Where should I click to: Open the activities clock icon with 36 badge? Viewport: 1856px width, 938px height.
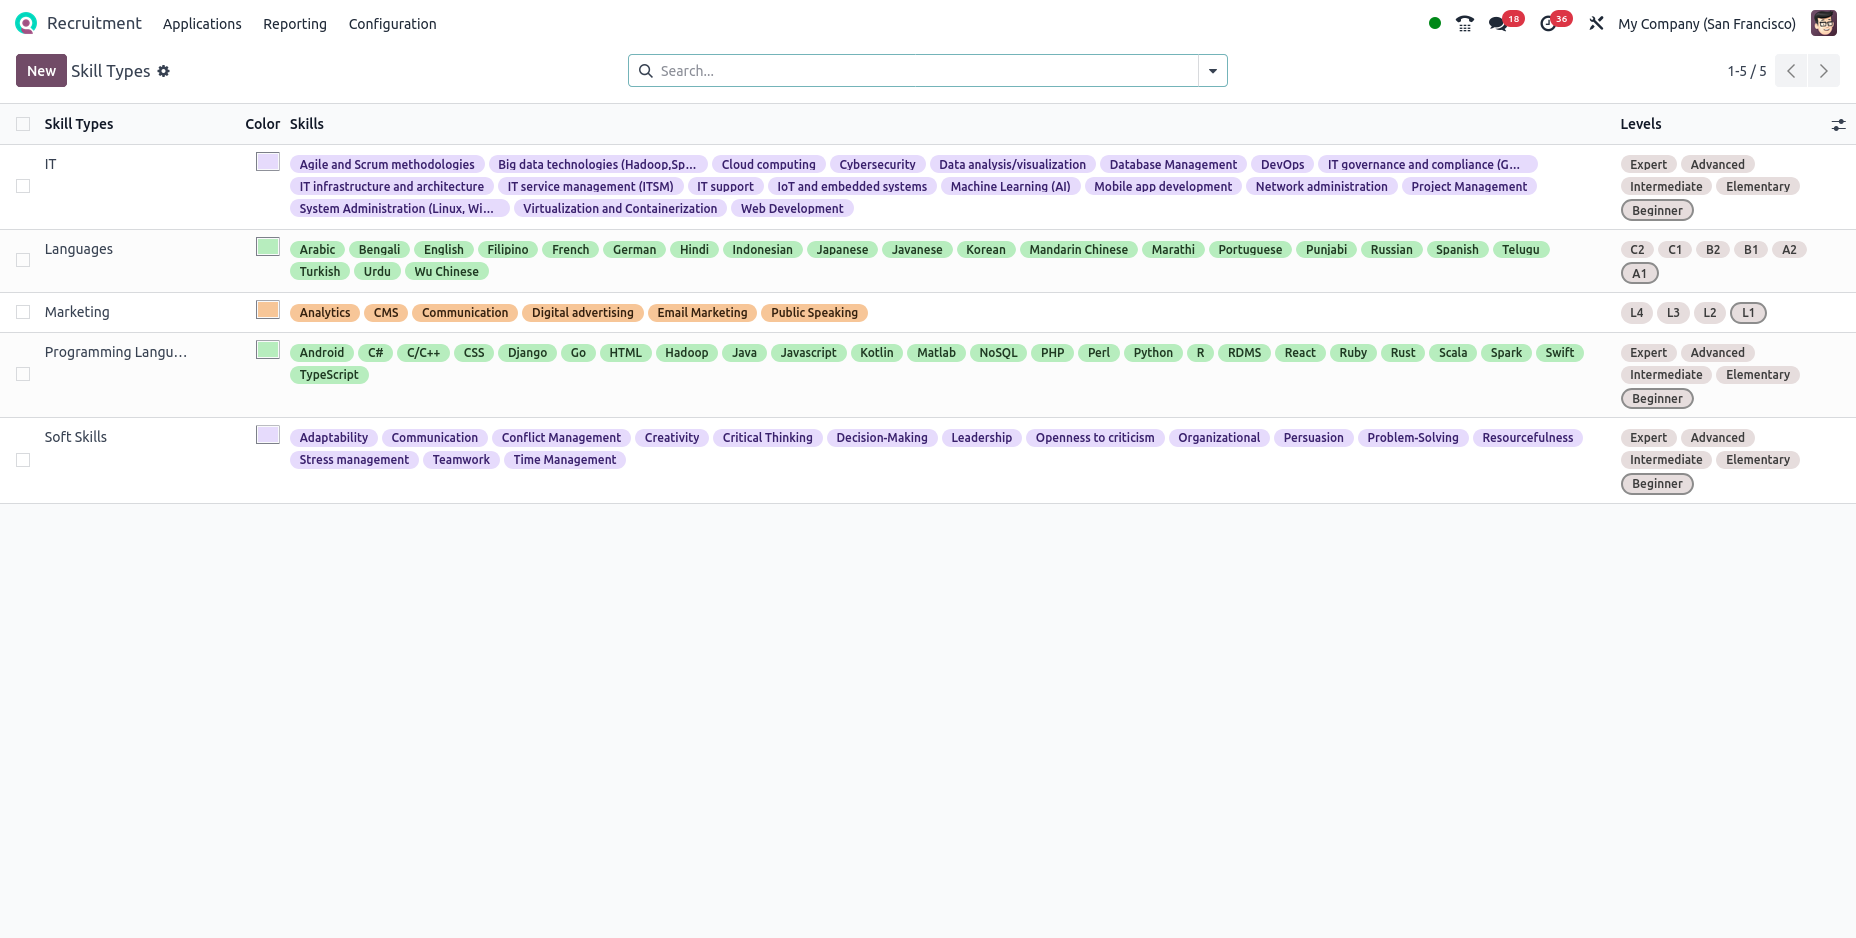1548,23
